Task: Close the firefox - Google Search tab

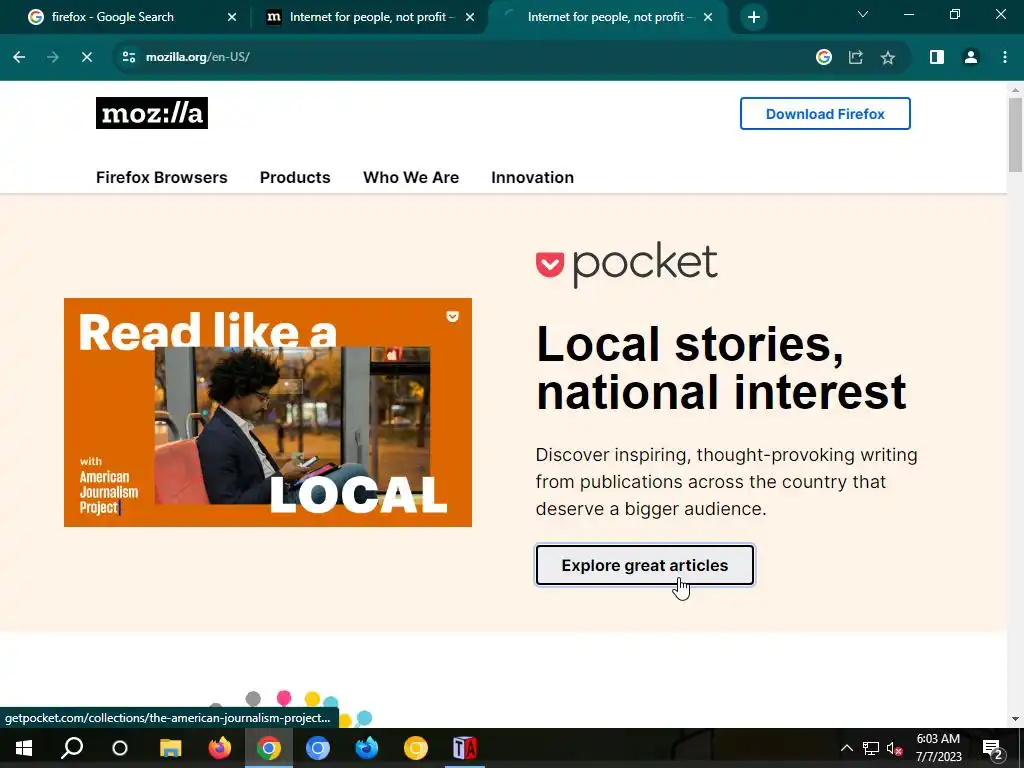Action: point(232,17)
